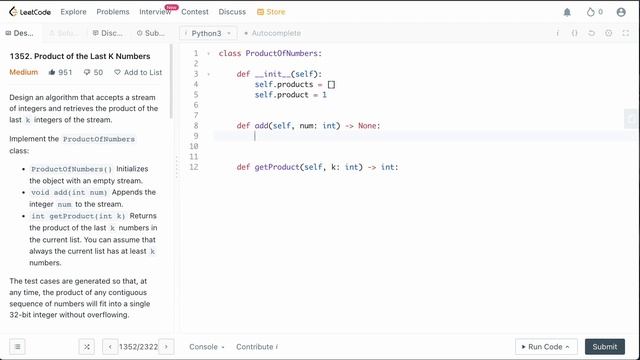Toggle the Autocomplete option
The height and width of the screenshot is (360, 640).
tap(272, 33)
